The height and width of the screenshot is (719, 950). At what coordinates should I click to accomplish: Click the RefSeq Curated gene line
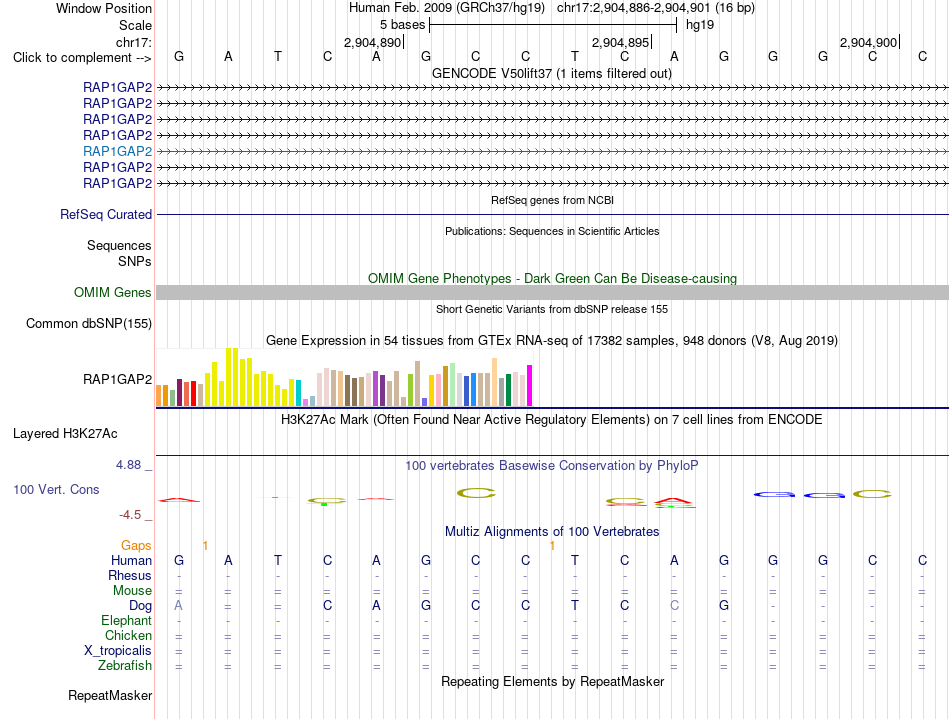(552, 214)
